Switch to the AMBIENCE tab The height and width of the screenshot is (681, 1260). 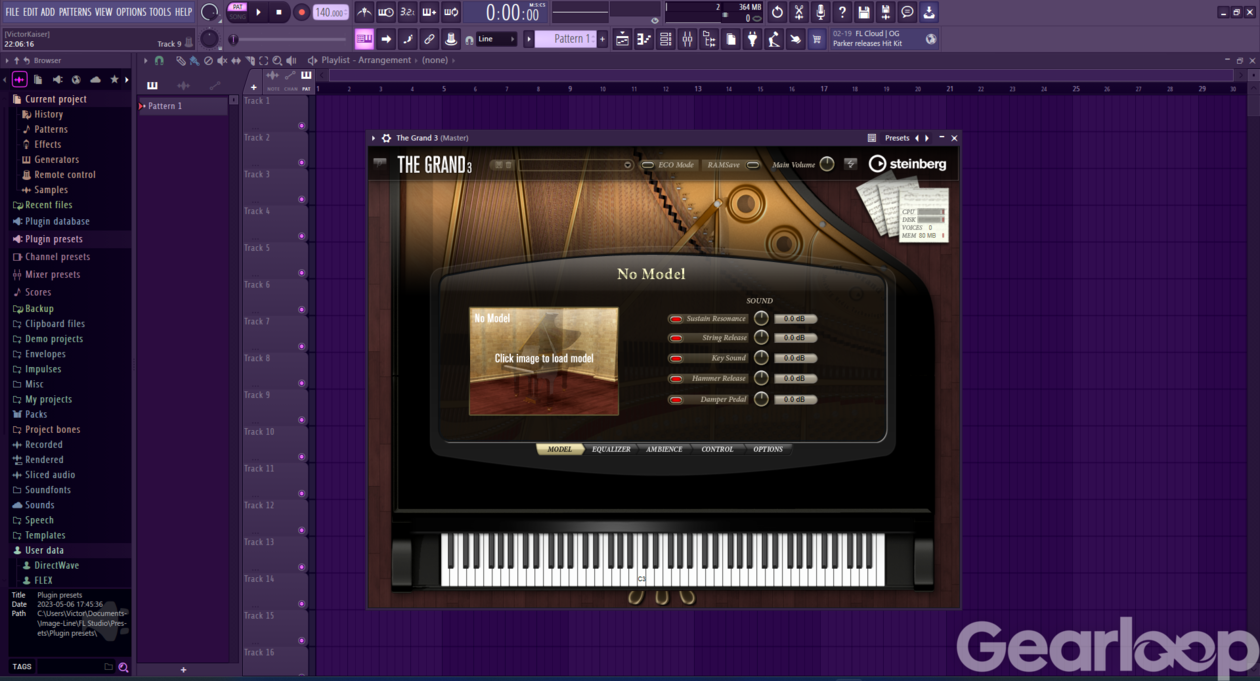[664, 449]
